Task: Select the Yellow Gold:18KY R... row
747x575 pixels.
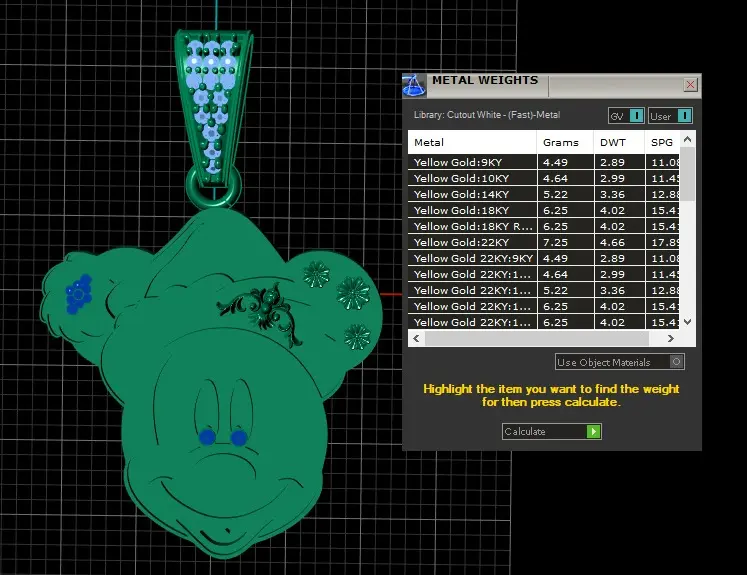Action: pos(544,226)
